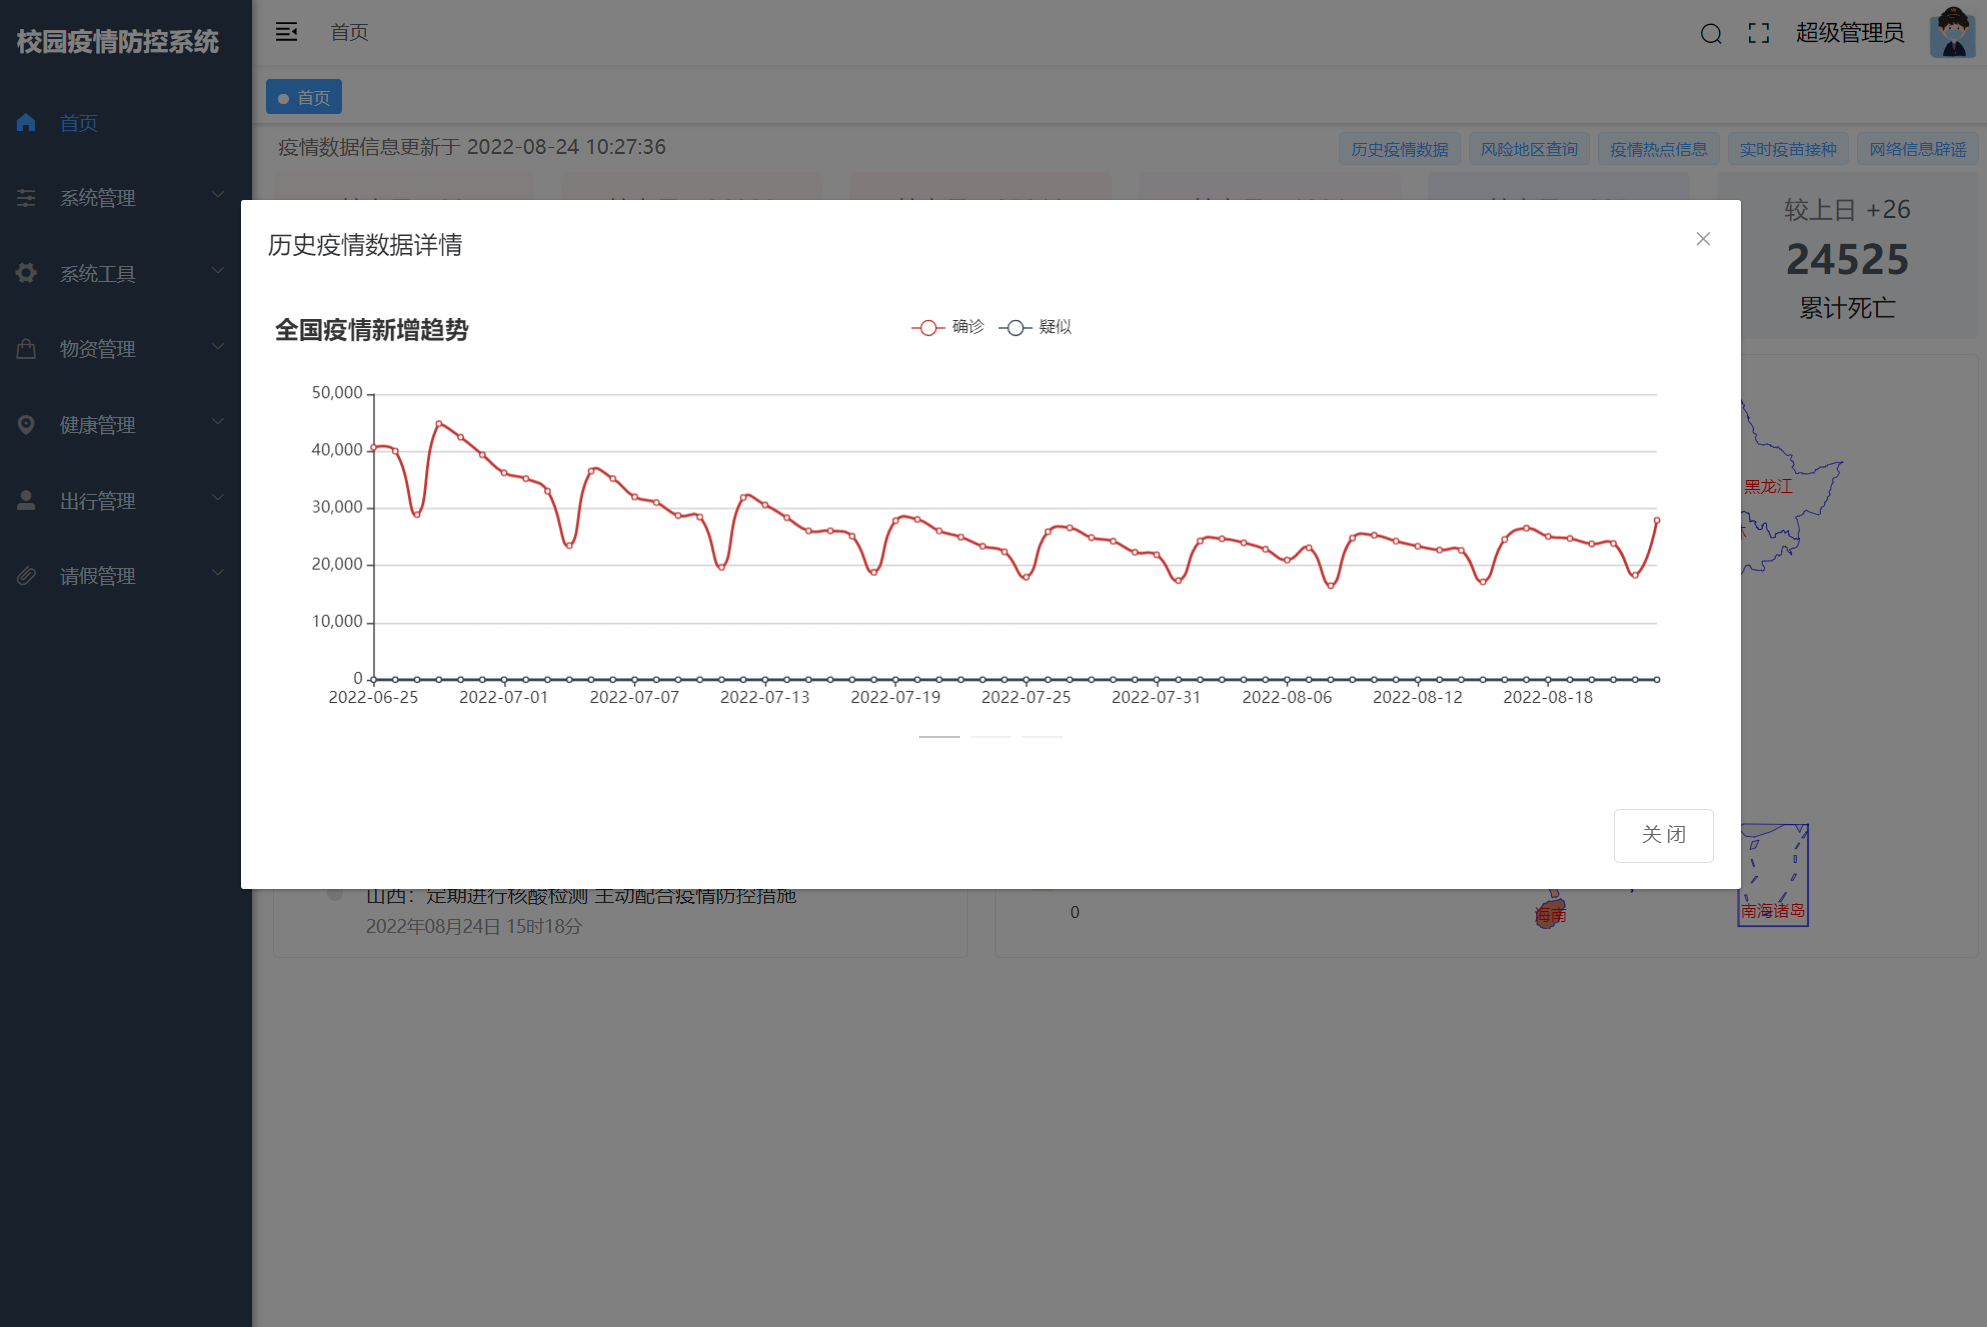Click the admin avatar picture

pyautogui.click(x=1952, y=33)
